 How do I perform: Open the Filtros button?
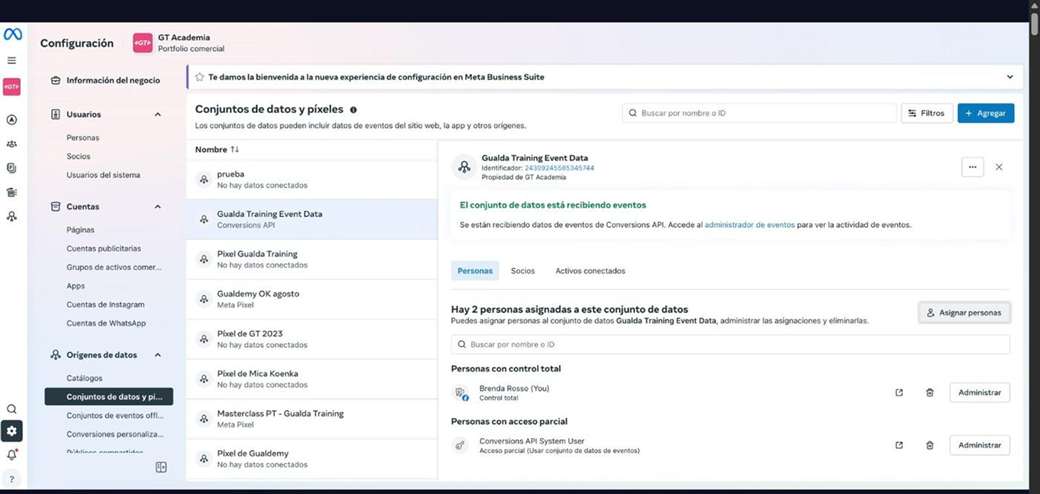coord(927,113)
